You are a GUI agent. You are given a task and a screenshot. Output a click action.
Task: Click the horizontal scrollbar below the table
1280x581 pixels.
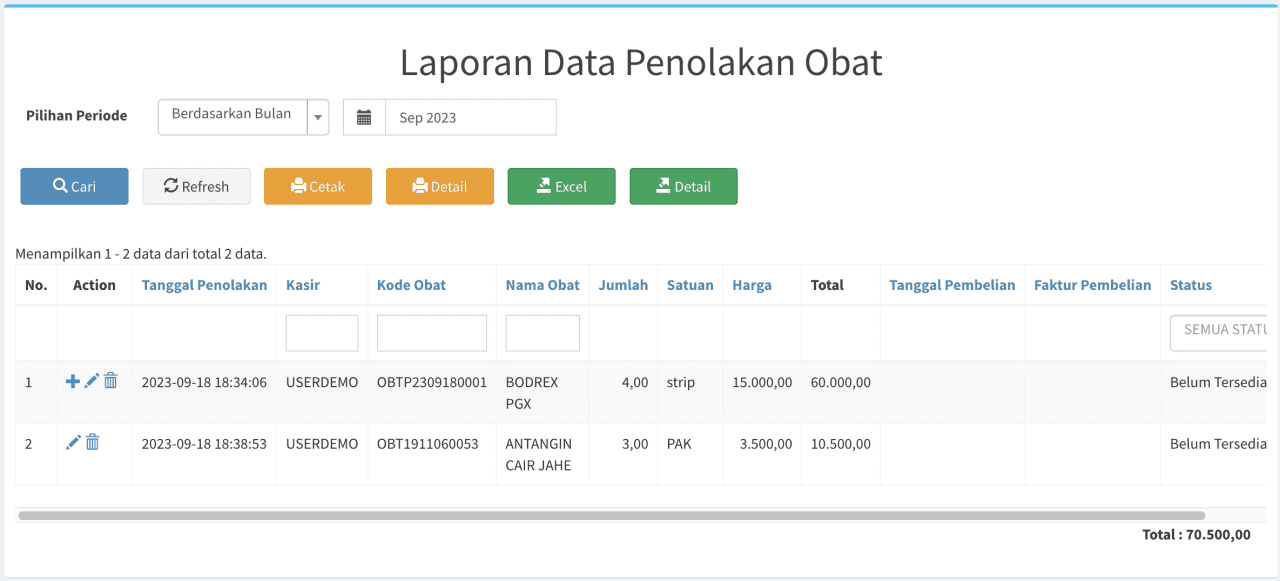click(611, 516)
